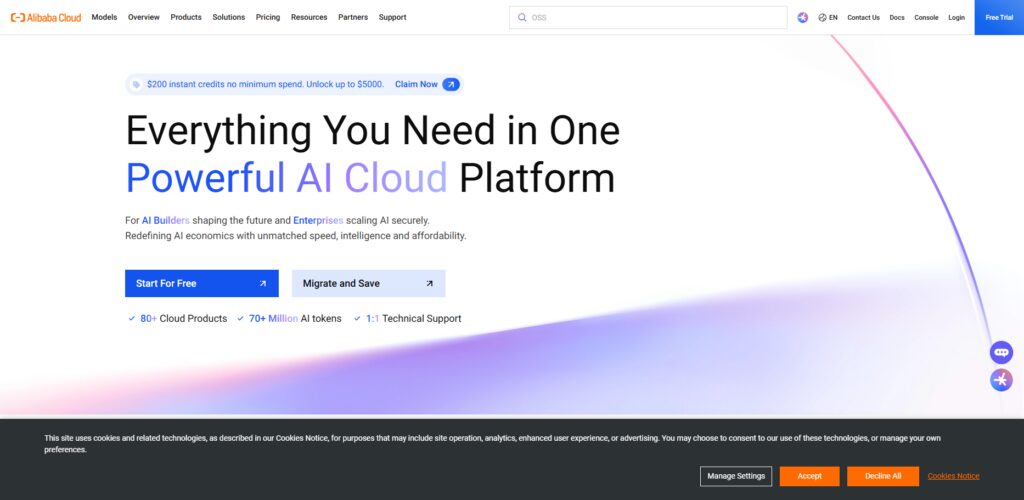Open the Support menu
Screen dimensions: 1024x500
click(x=392, y=18)
